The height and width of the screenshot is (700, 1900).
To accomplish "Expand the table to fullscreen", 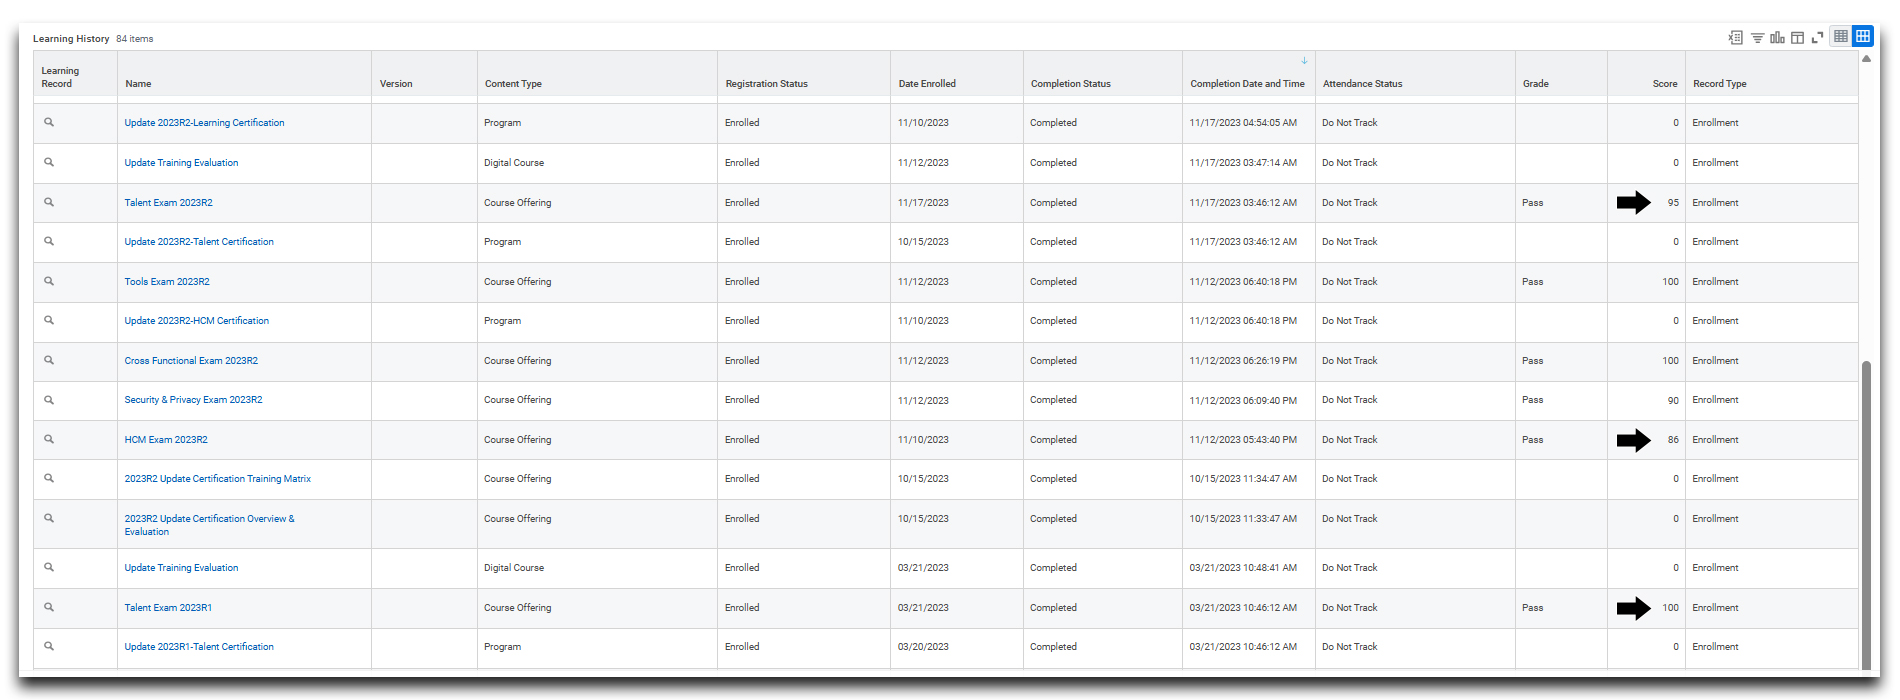I will click(1817, 38).
